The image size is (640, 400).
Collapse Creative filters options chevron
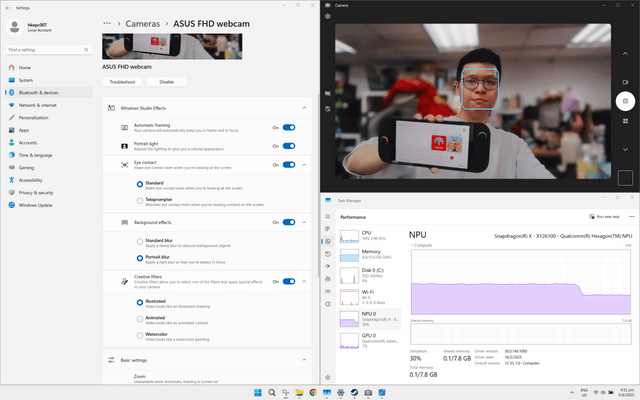coord(304,281)
